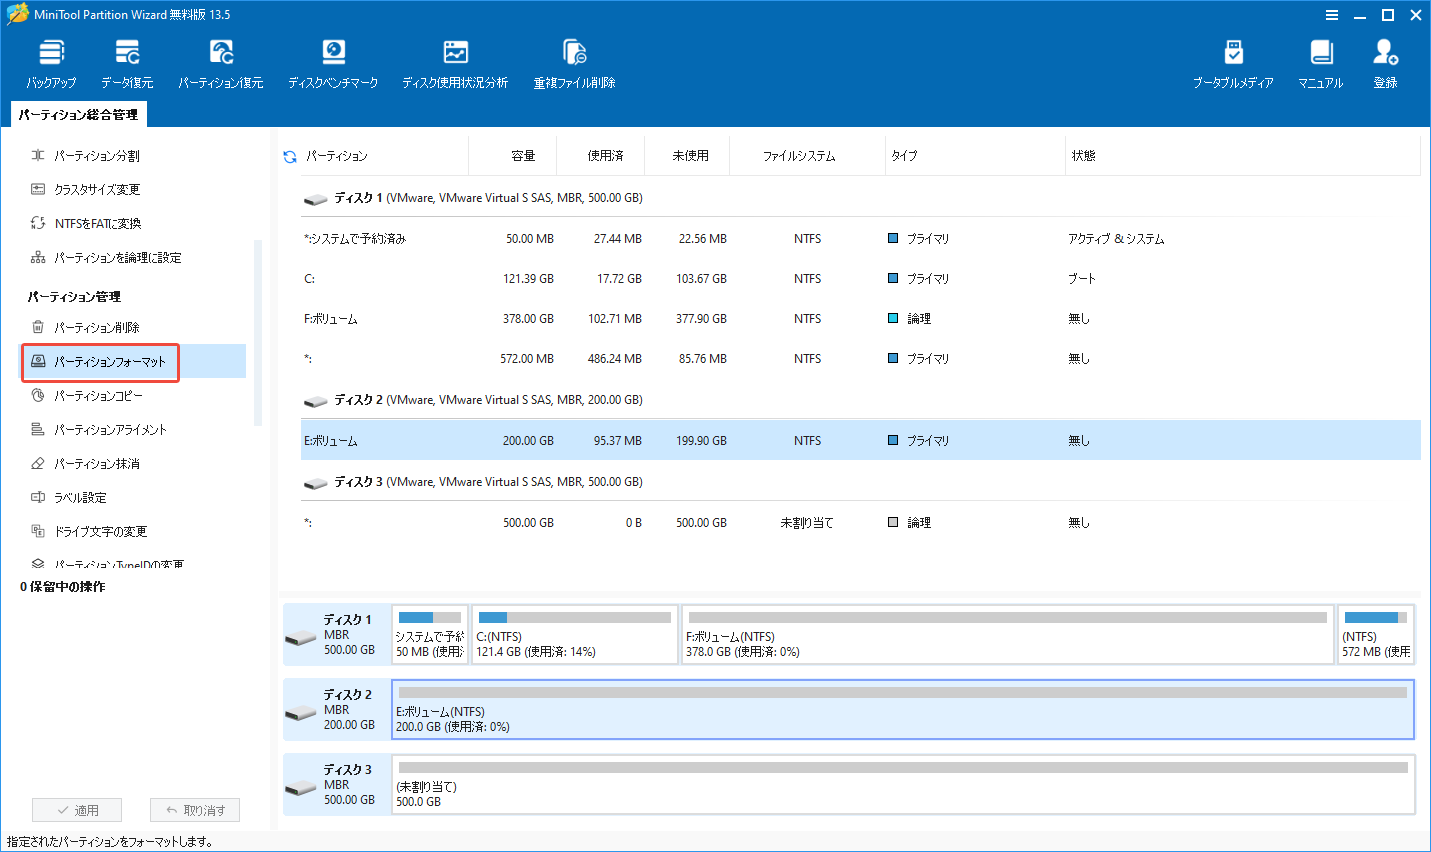Image resolution: width=1431 pixels, height=852 pixels.
Task: Click the 登録 (Register) icon
Action: click(x=1385, y=60)
